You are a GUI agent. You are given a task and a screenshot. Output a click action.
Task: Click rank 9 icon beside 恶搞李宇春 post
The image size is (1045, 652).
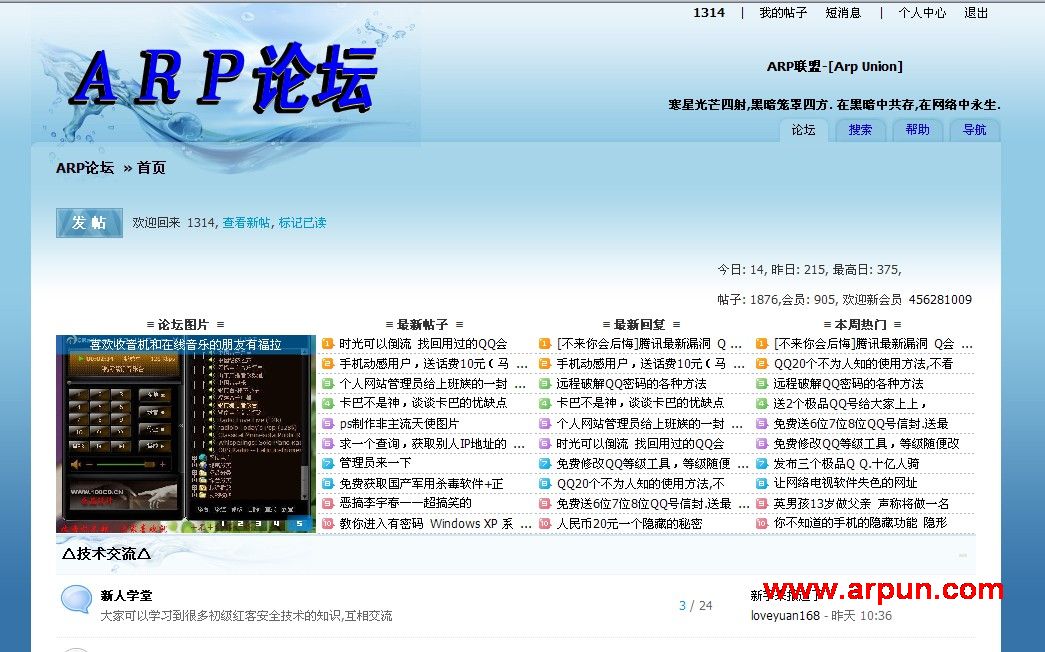click(328, 503)
